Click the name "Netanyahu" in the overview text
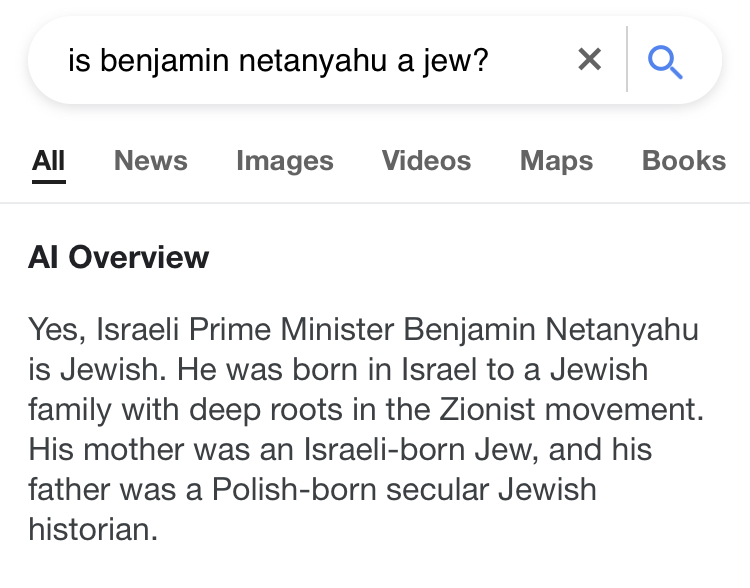This screenshot has width=750, height=588. pyautogui.click(x=622, y=331)
